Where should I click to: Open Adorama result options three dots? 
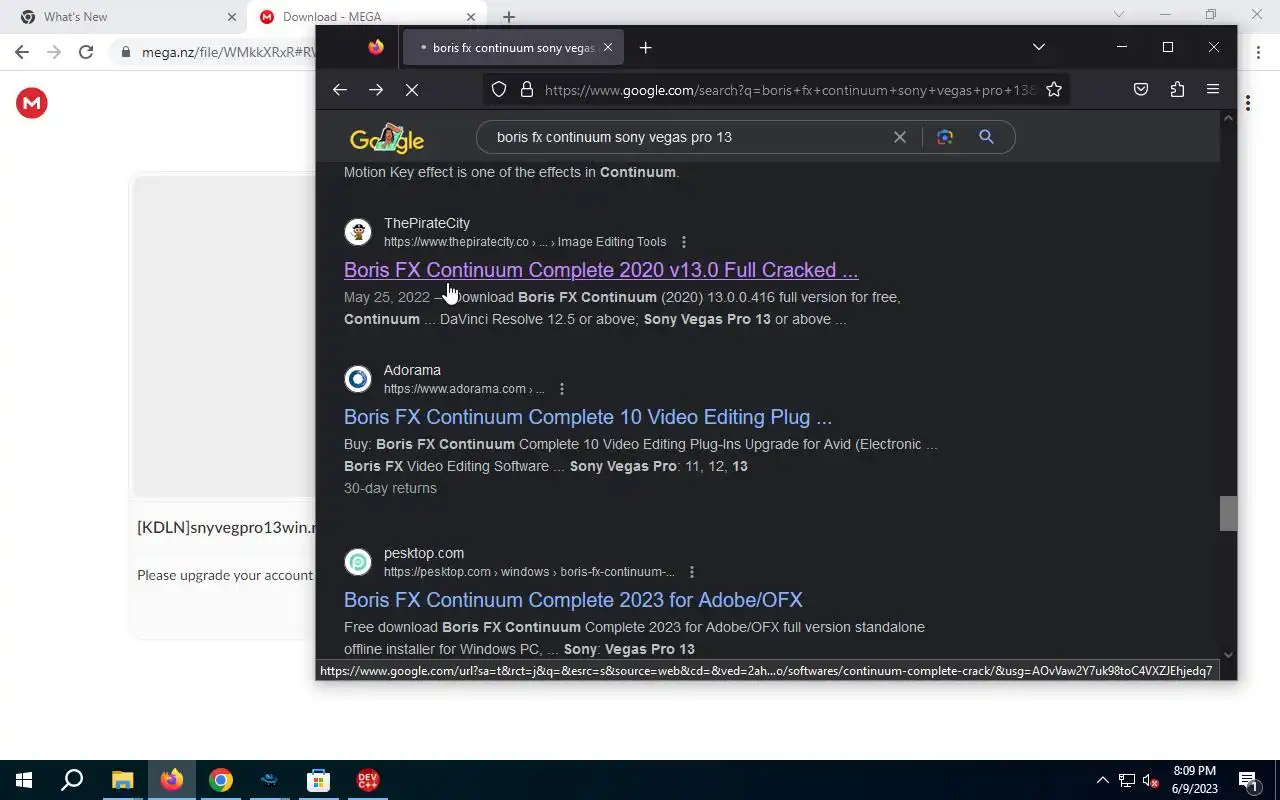(562, 389)
